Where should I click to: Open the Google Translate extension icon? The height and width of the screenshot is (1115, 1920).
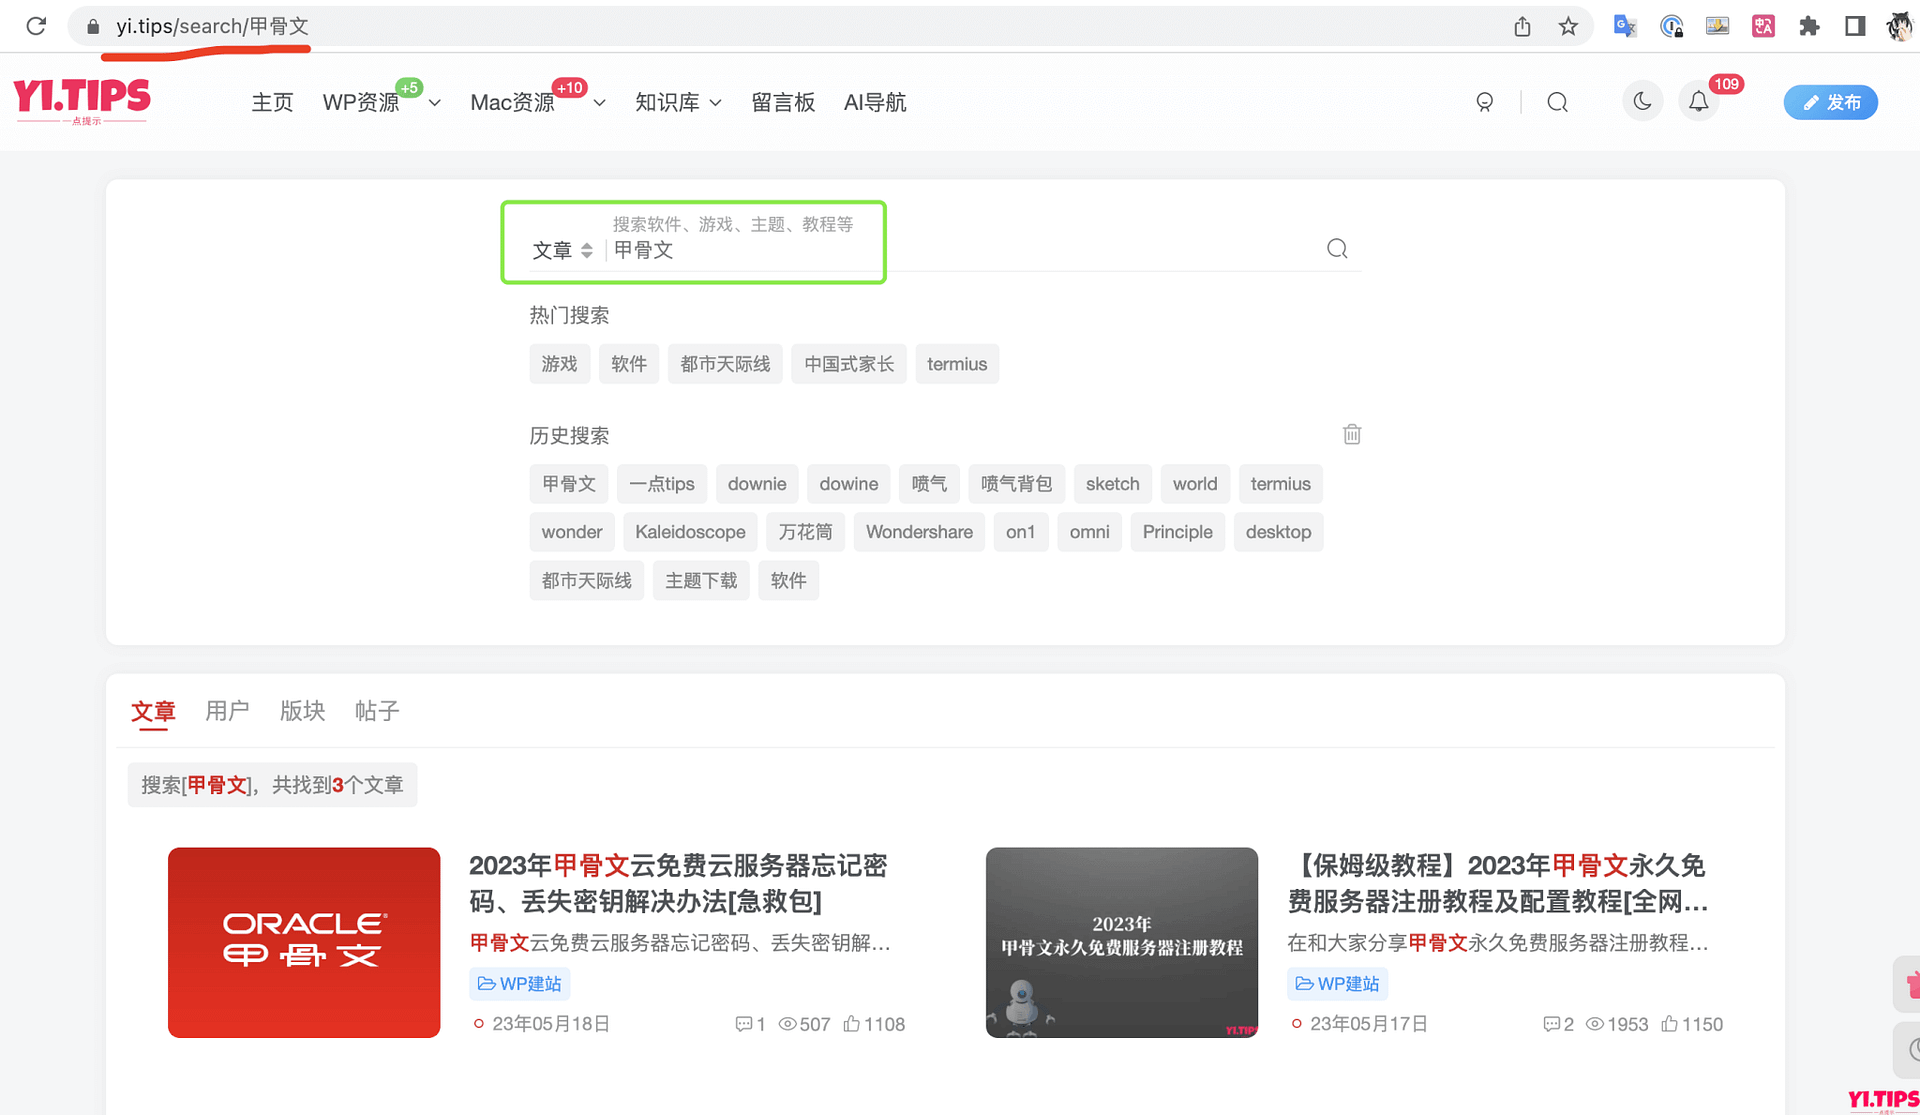point(1624,26)
